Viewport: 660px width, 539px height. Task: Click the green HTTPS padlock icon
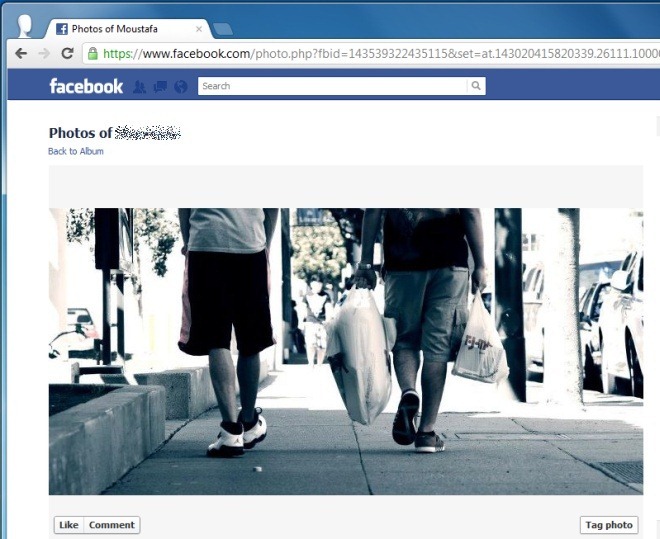(93, 53)
